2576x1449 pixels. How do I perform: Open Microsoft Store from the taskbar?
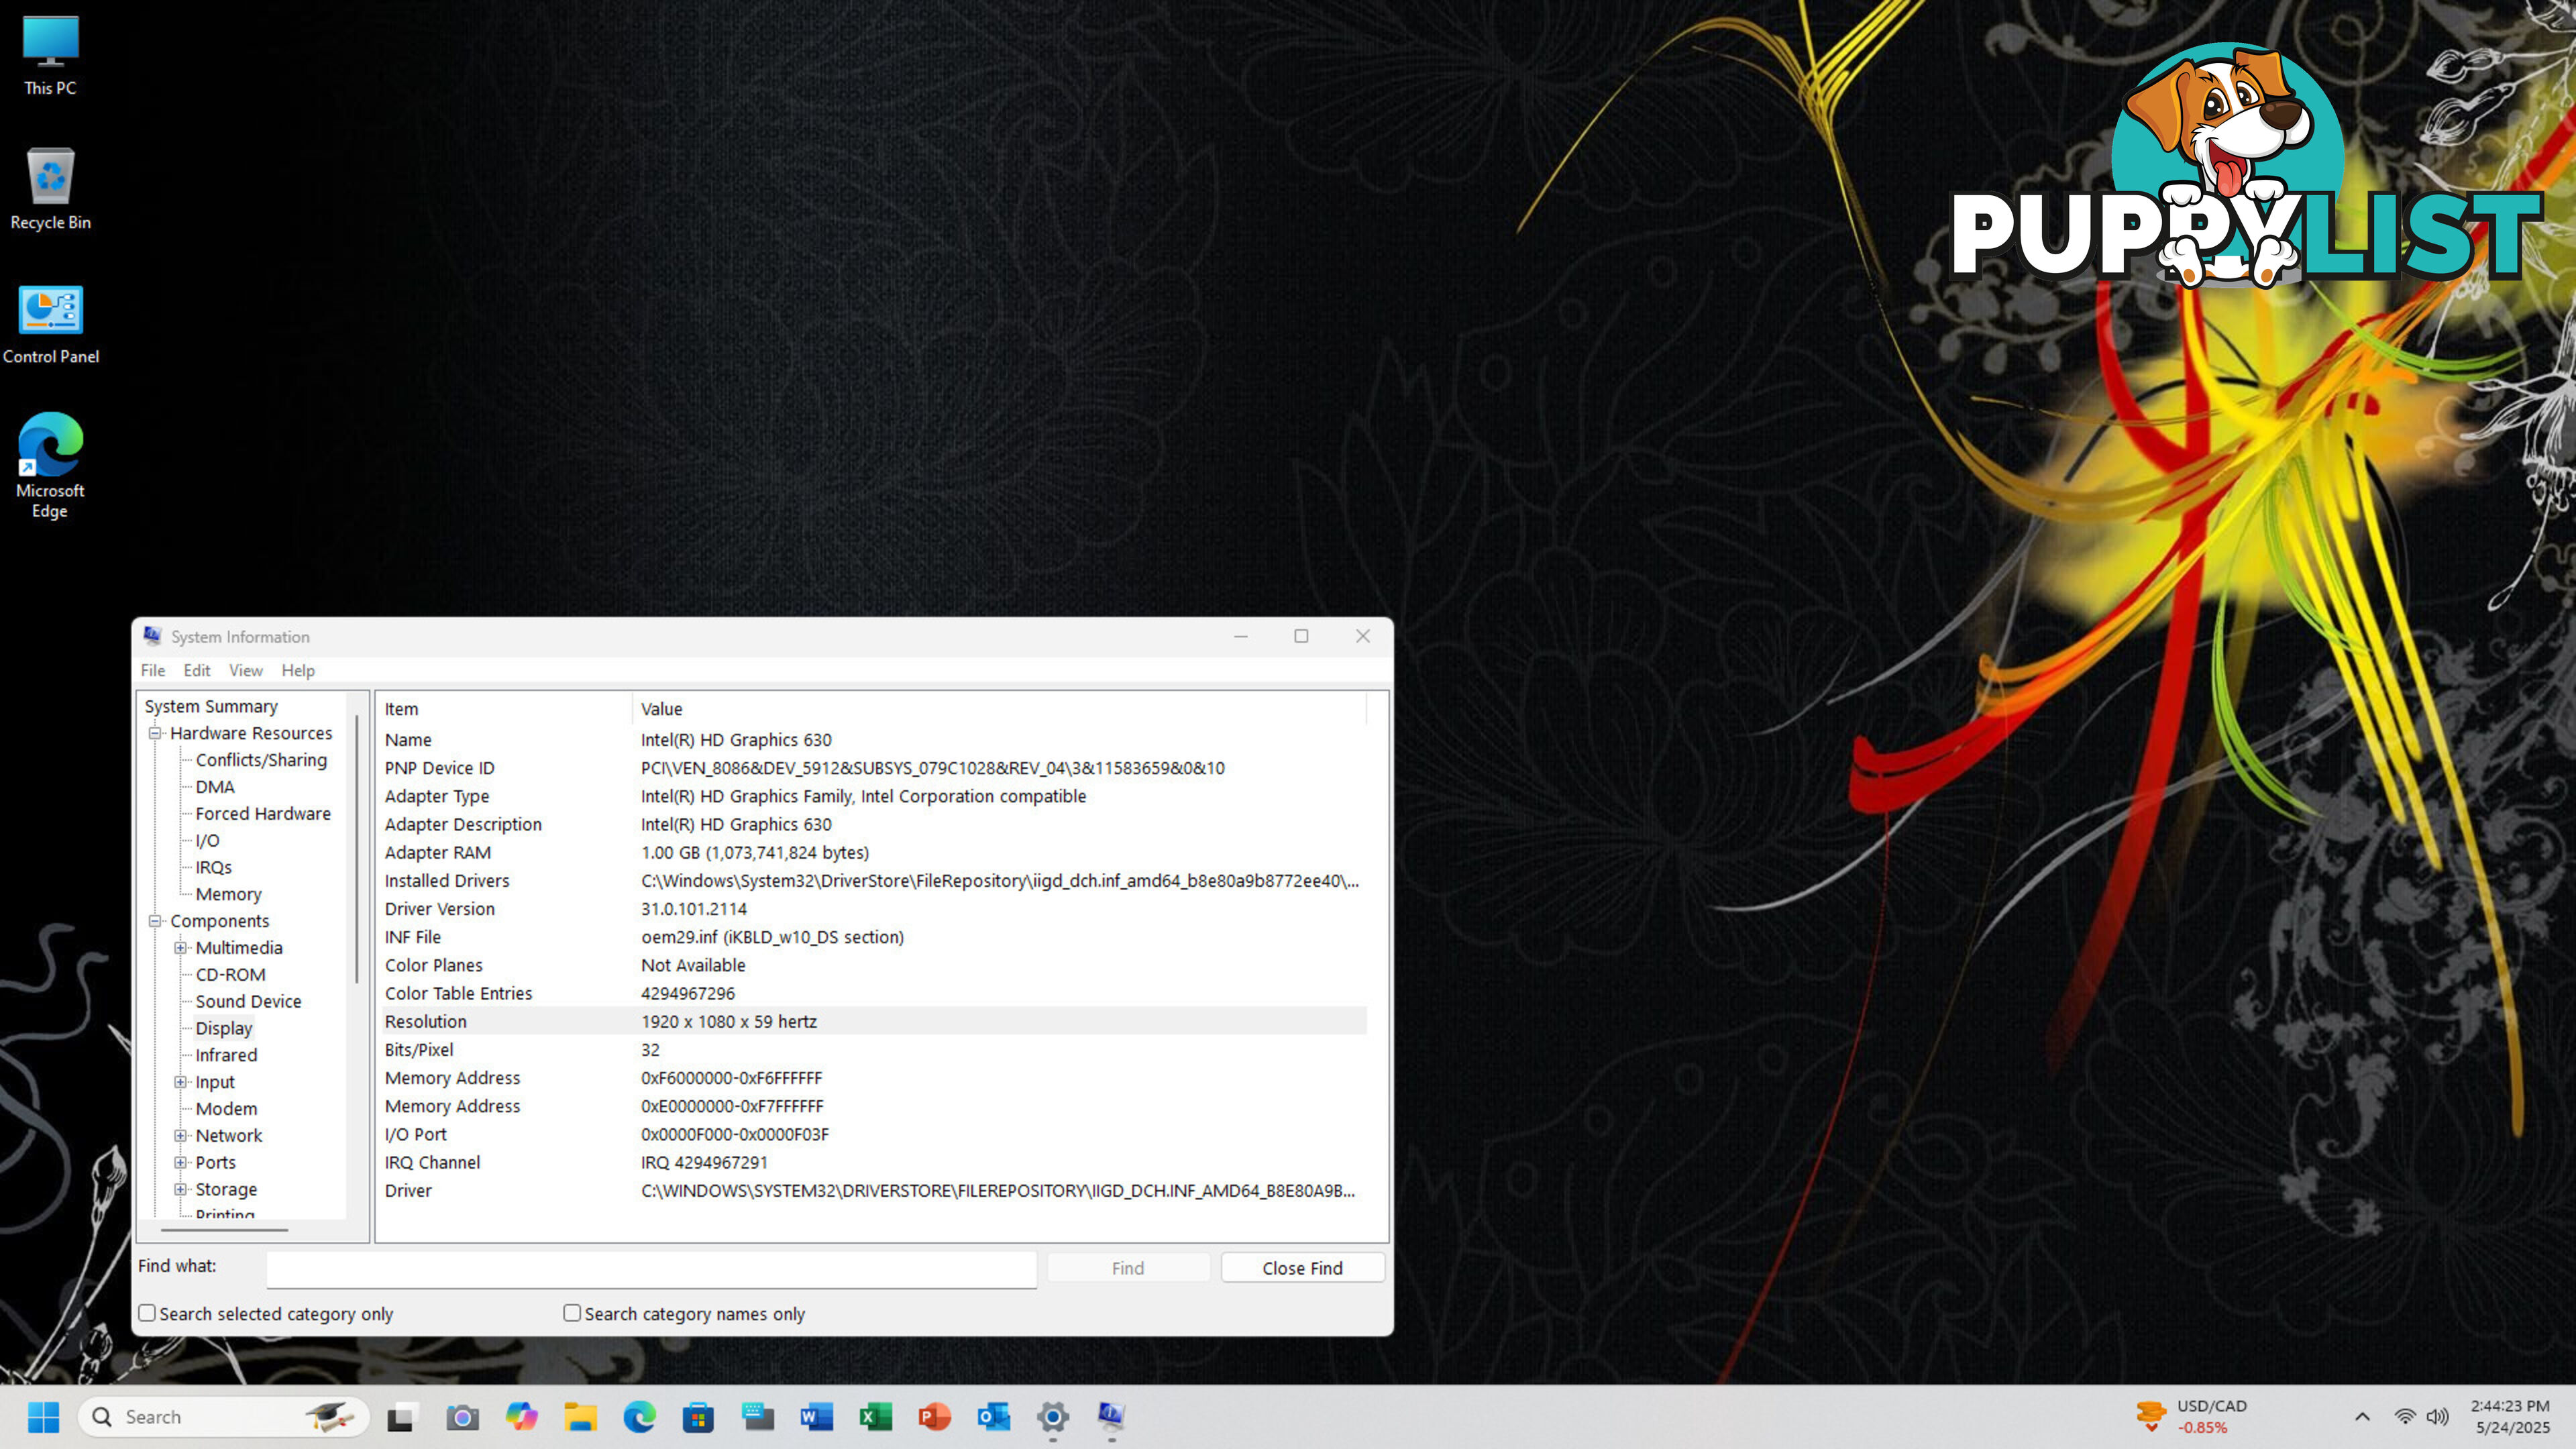point(698,1416)
